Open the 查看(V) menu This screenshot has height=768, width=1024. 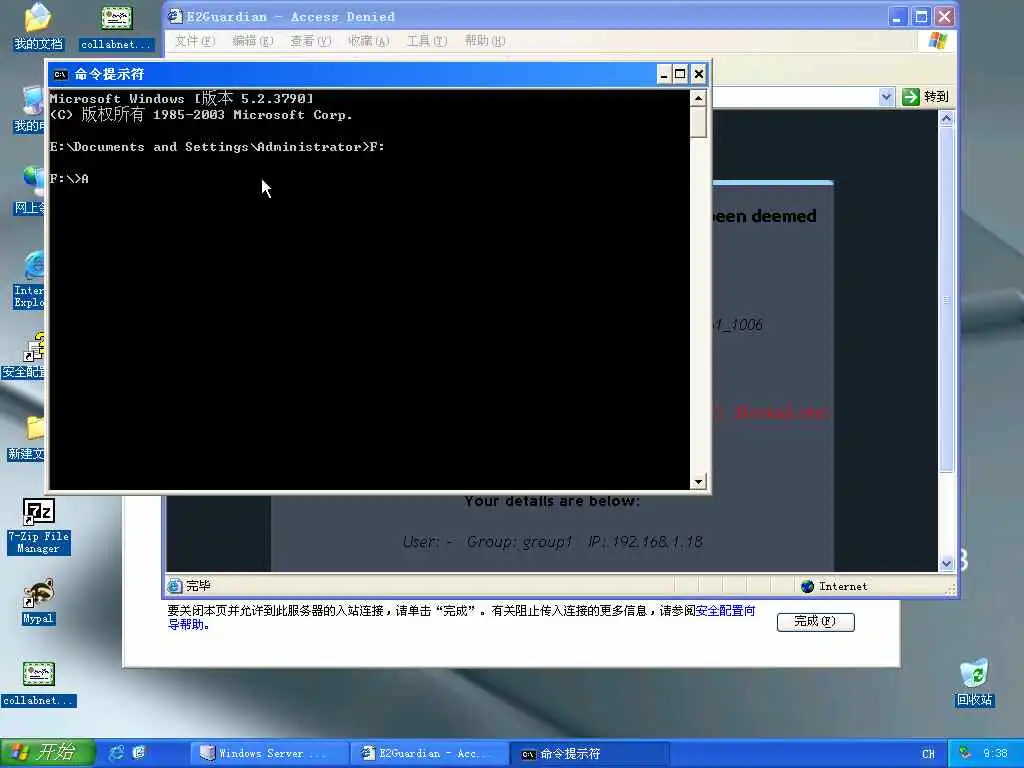[x=310, y=40]
